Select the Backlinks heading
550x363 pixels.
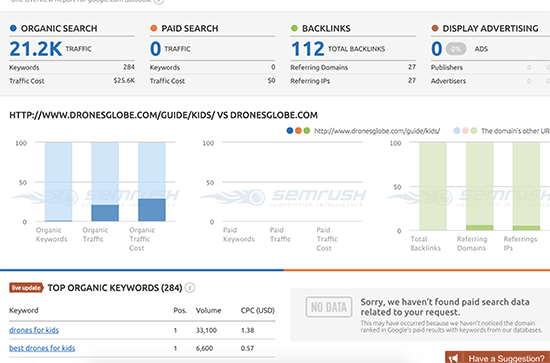(326, 28)
